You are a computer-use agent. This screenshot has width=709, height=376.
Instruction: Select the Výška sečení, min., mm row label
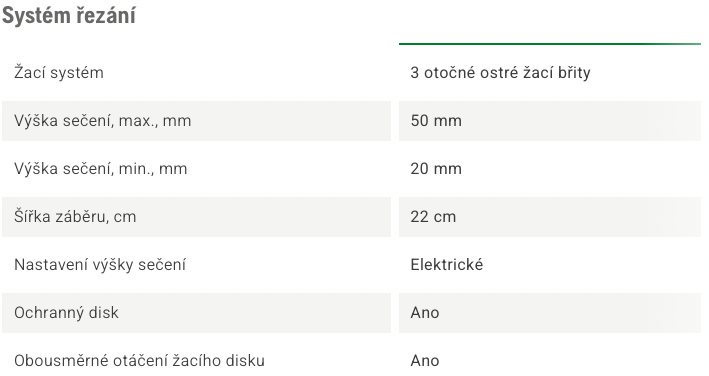[x=100, y=169]
